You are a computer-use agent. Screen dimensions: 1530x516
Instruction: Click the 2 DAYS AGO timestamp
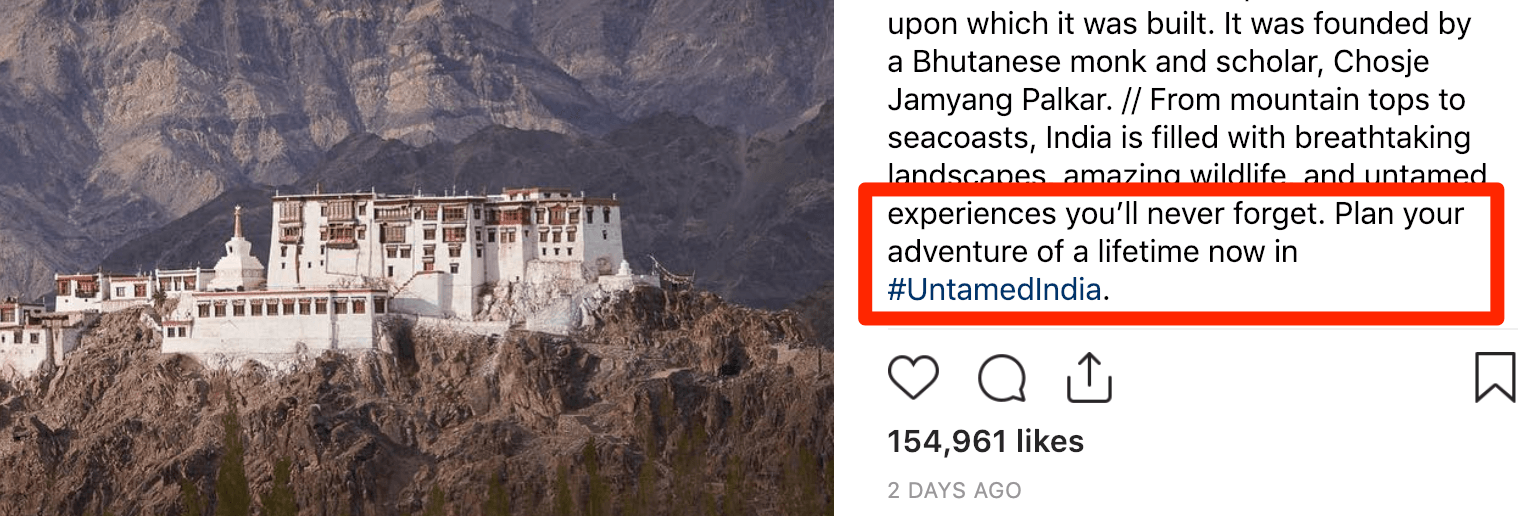pos(954,491)
